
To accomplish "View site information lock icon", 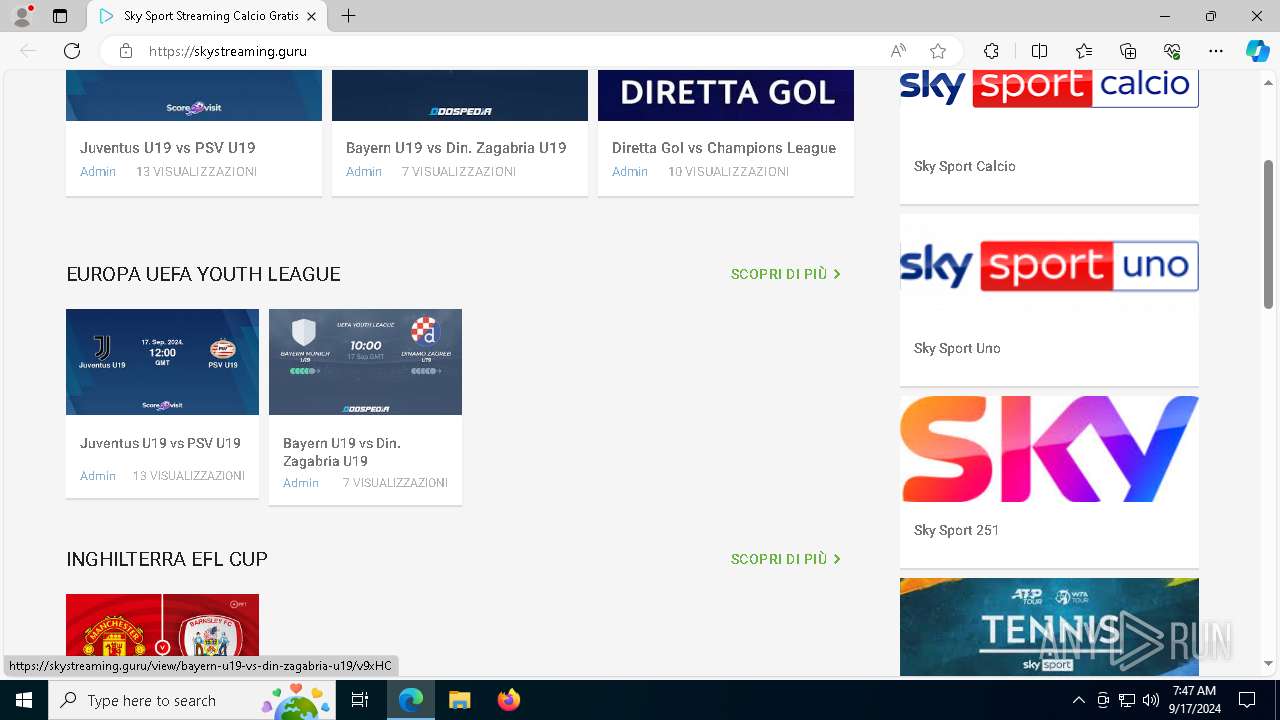I will click(x=126, y=51).
